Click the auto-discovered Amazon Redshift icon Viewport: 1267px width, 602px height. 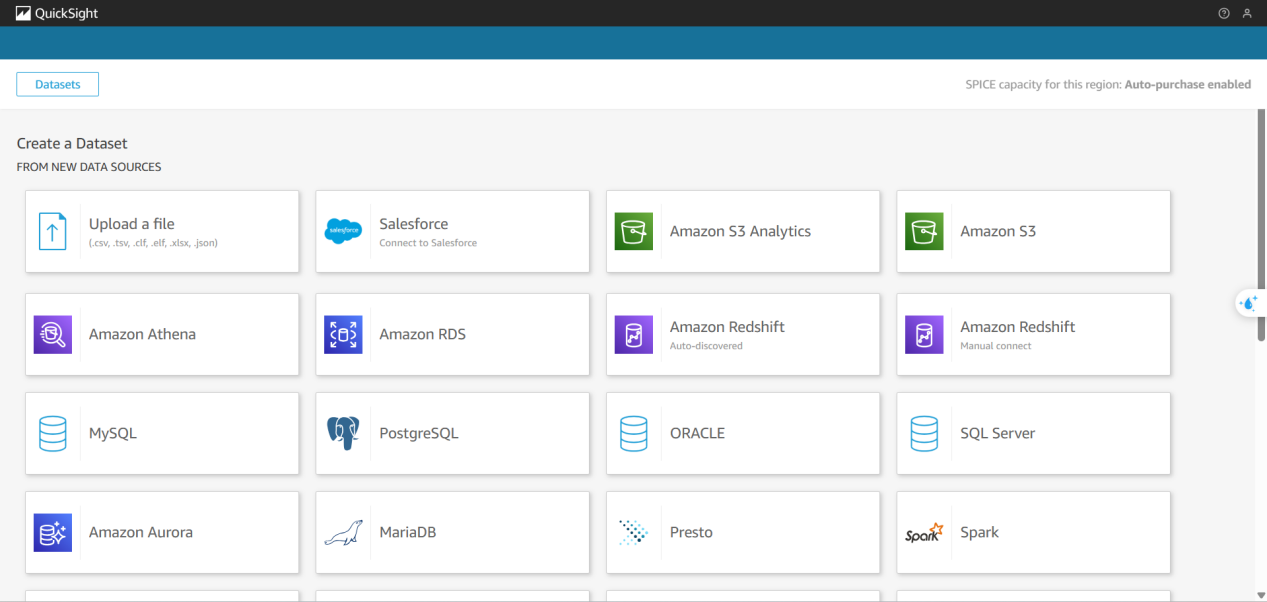[x=633, y=334]
